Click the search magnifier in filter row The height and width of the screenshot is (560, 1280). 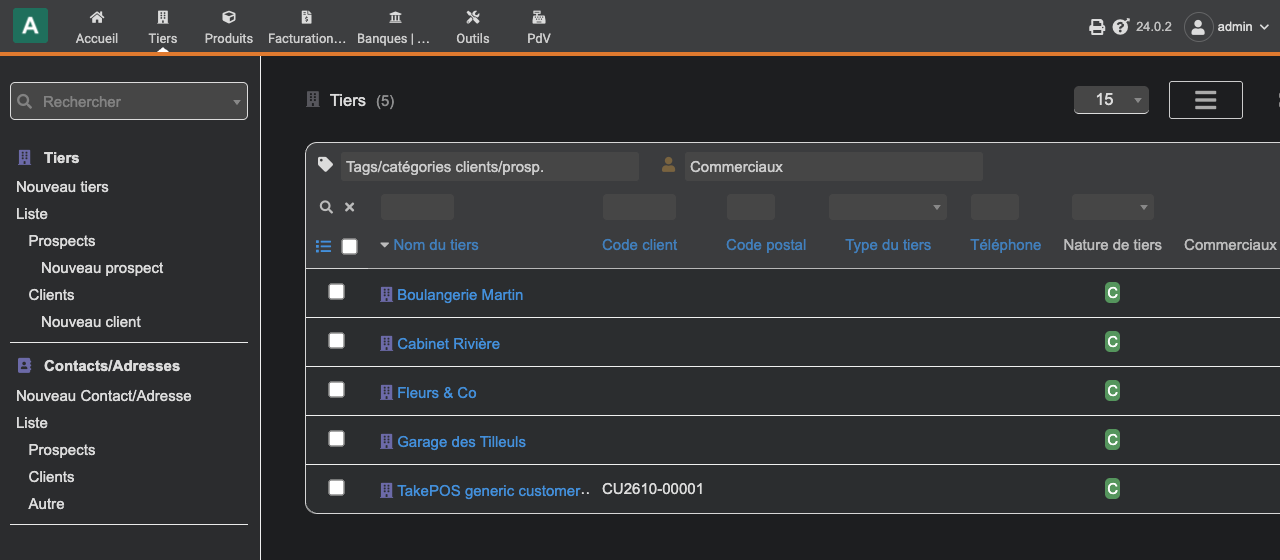click(x=326, y=207)
